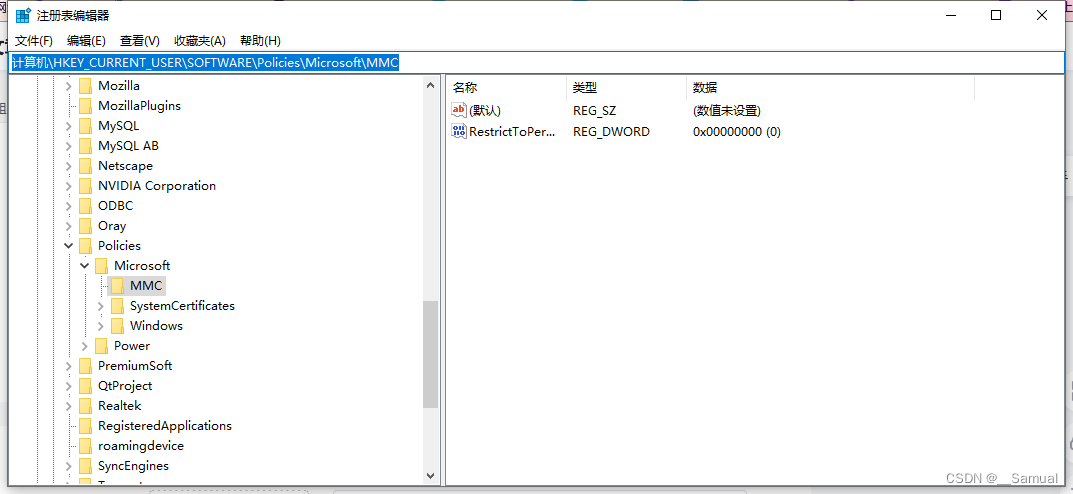Click the Policies folder icon
This screenshot has height=494, width=1073.
85,246
